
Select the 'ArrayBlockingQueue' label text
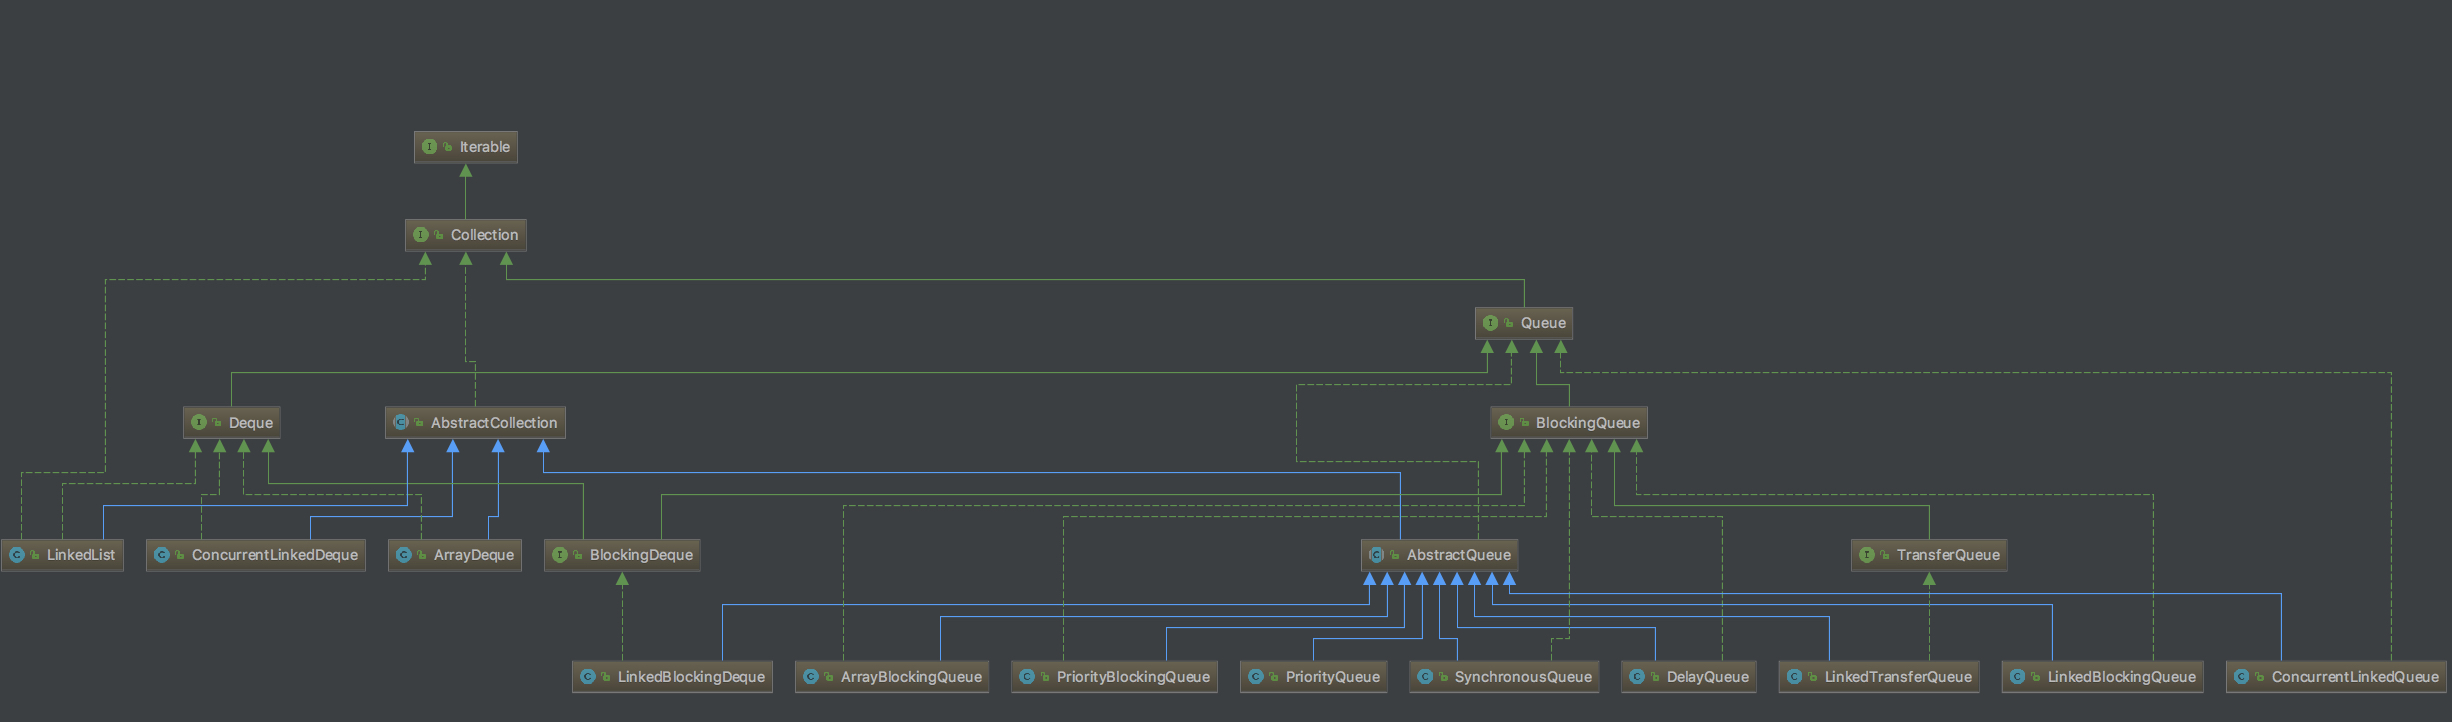[911, 677]
